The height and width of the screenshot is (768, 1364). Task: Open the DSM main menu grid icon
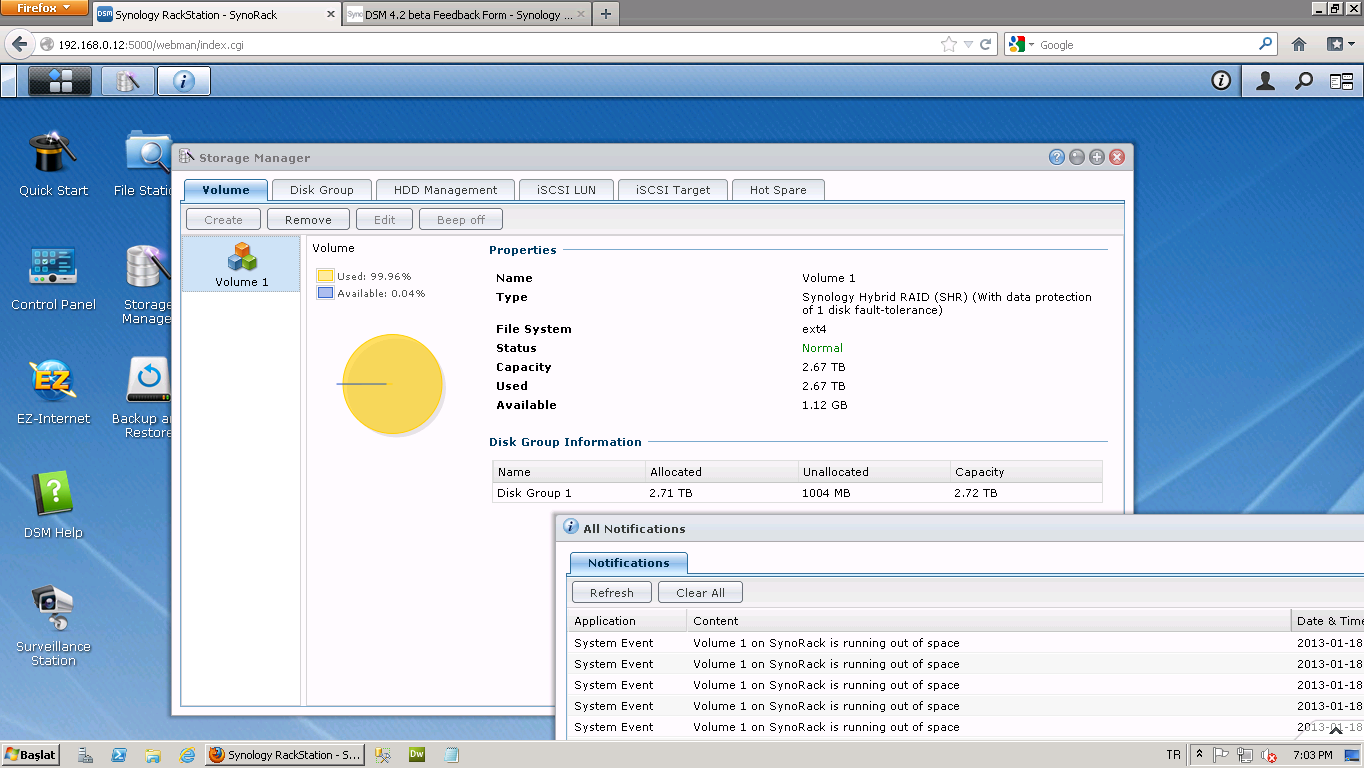[60, 81]
